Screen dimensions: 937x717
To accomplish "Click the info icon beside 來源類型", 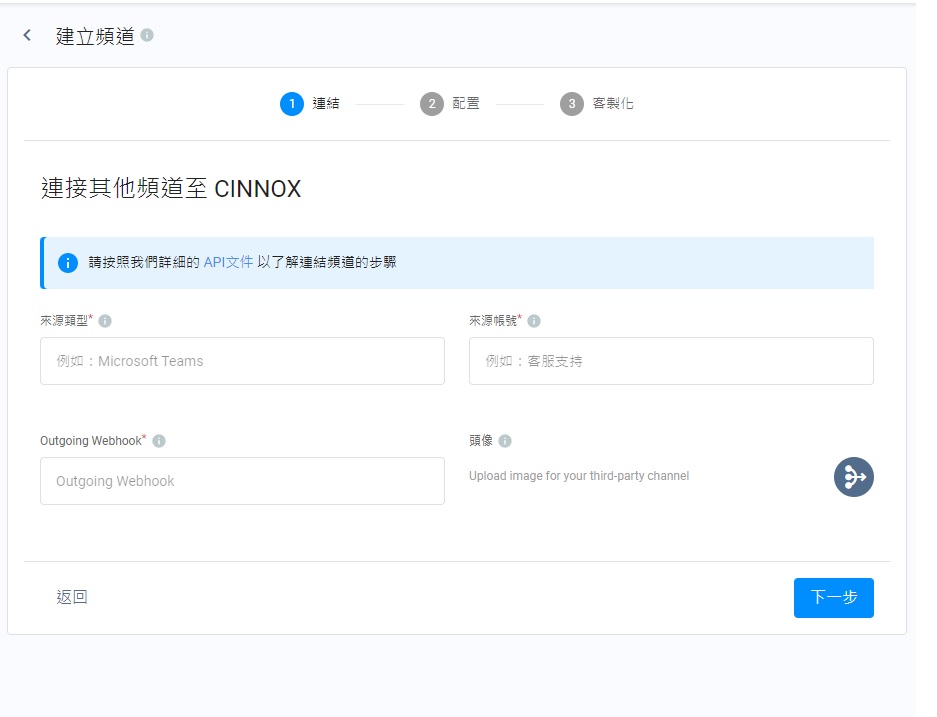I will click(x=105, y=321).
